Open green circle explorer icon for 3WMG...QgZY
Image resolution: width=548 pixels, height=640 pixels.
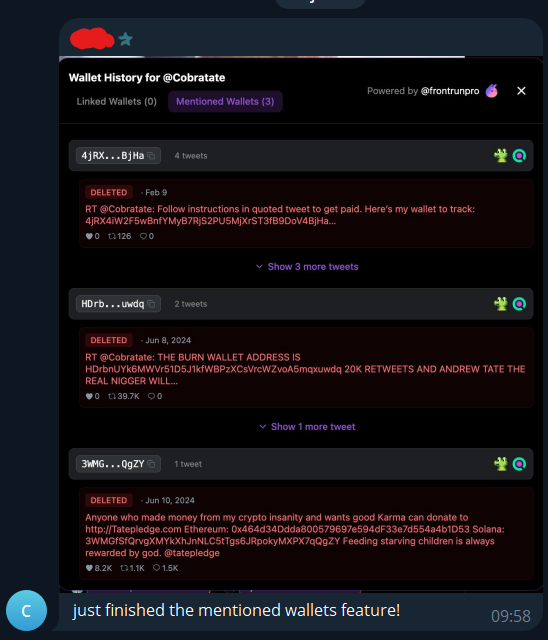pyautogui.click(x=519, y=464)
